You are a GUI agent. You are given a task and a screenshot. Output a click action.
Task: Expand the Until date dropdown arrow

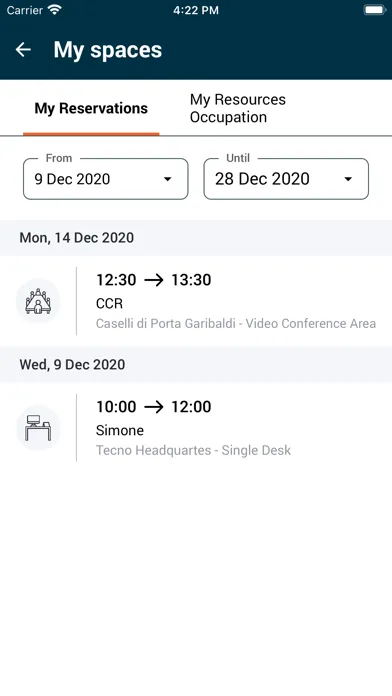coord(348,179)
